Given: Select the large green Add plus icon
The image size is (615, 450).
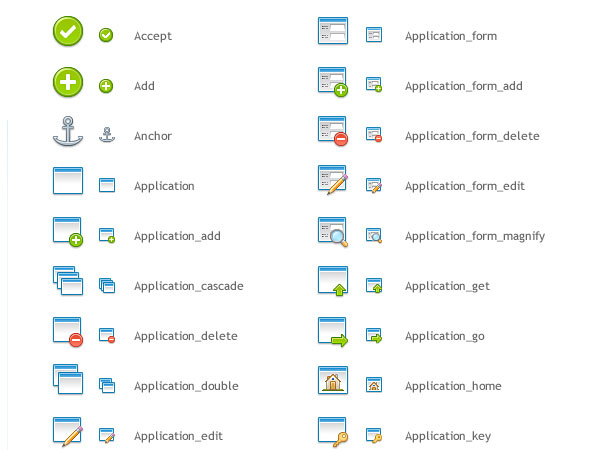Looking at the screenshot, I should (68, 82).
